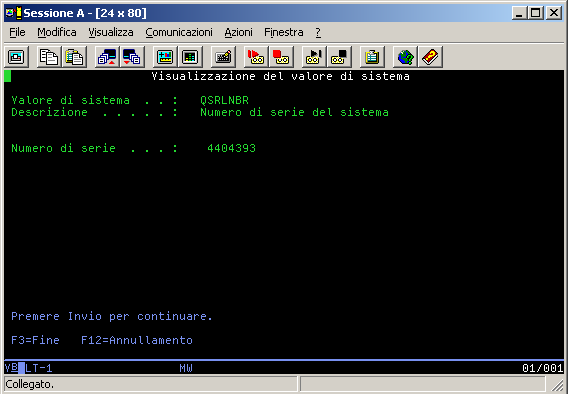Image resolution: width=568 pixels, height=394 pixels.
Task: Click the clipboard toolbar icon
Action: [372, 57]
